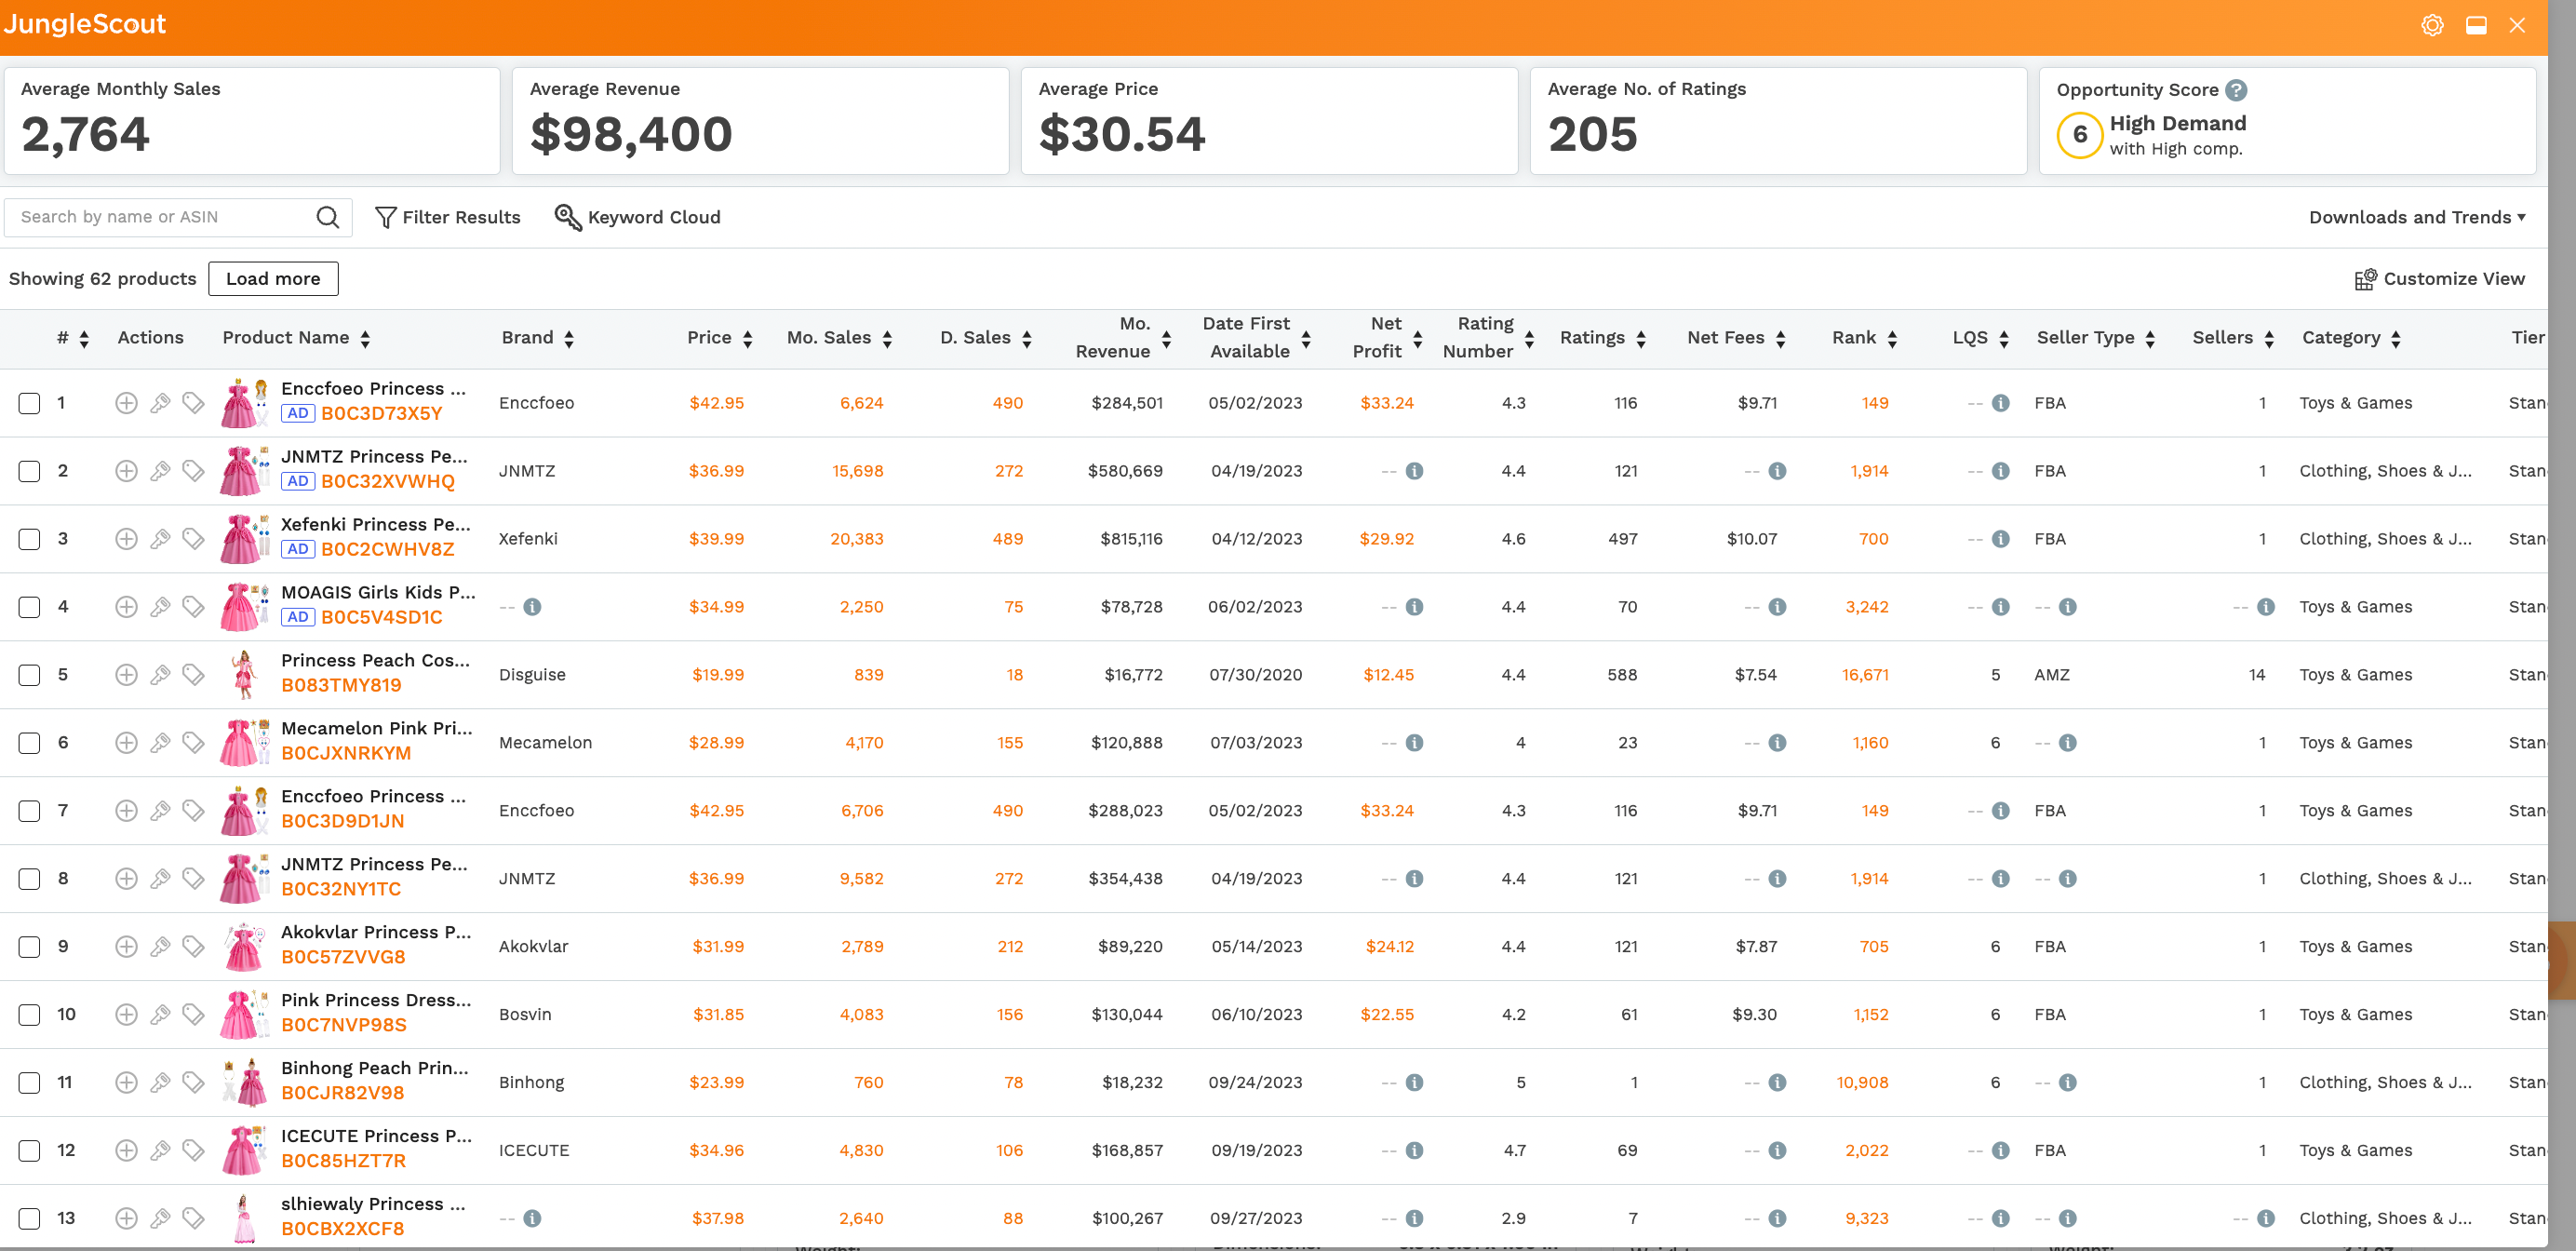Screen dimensions: 2576x1251
Task: Tick row 13 slhiewaly checkbox
Action: 30,1220
